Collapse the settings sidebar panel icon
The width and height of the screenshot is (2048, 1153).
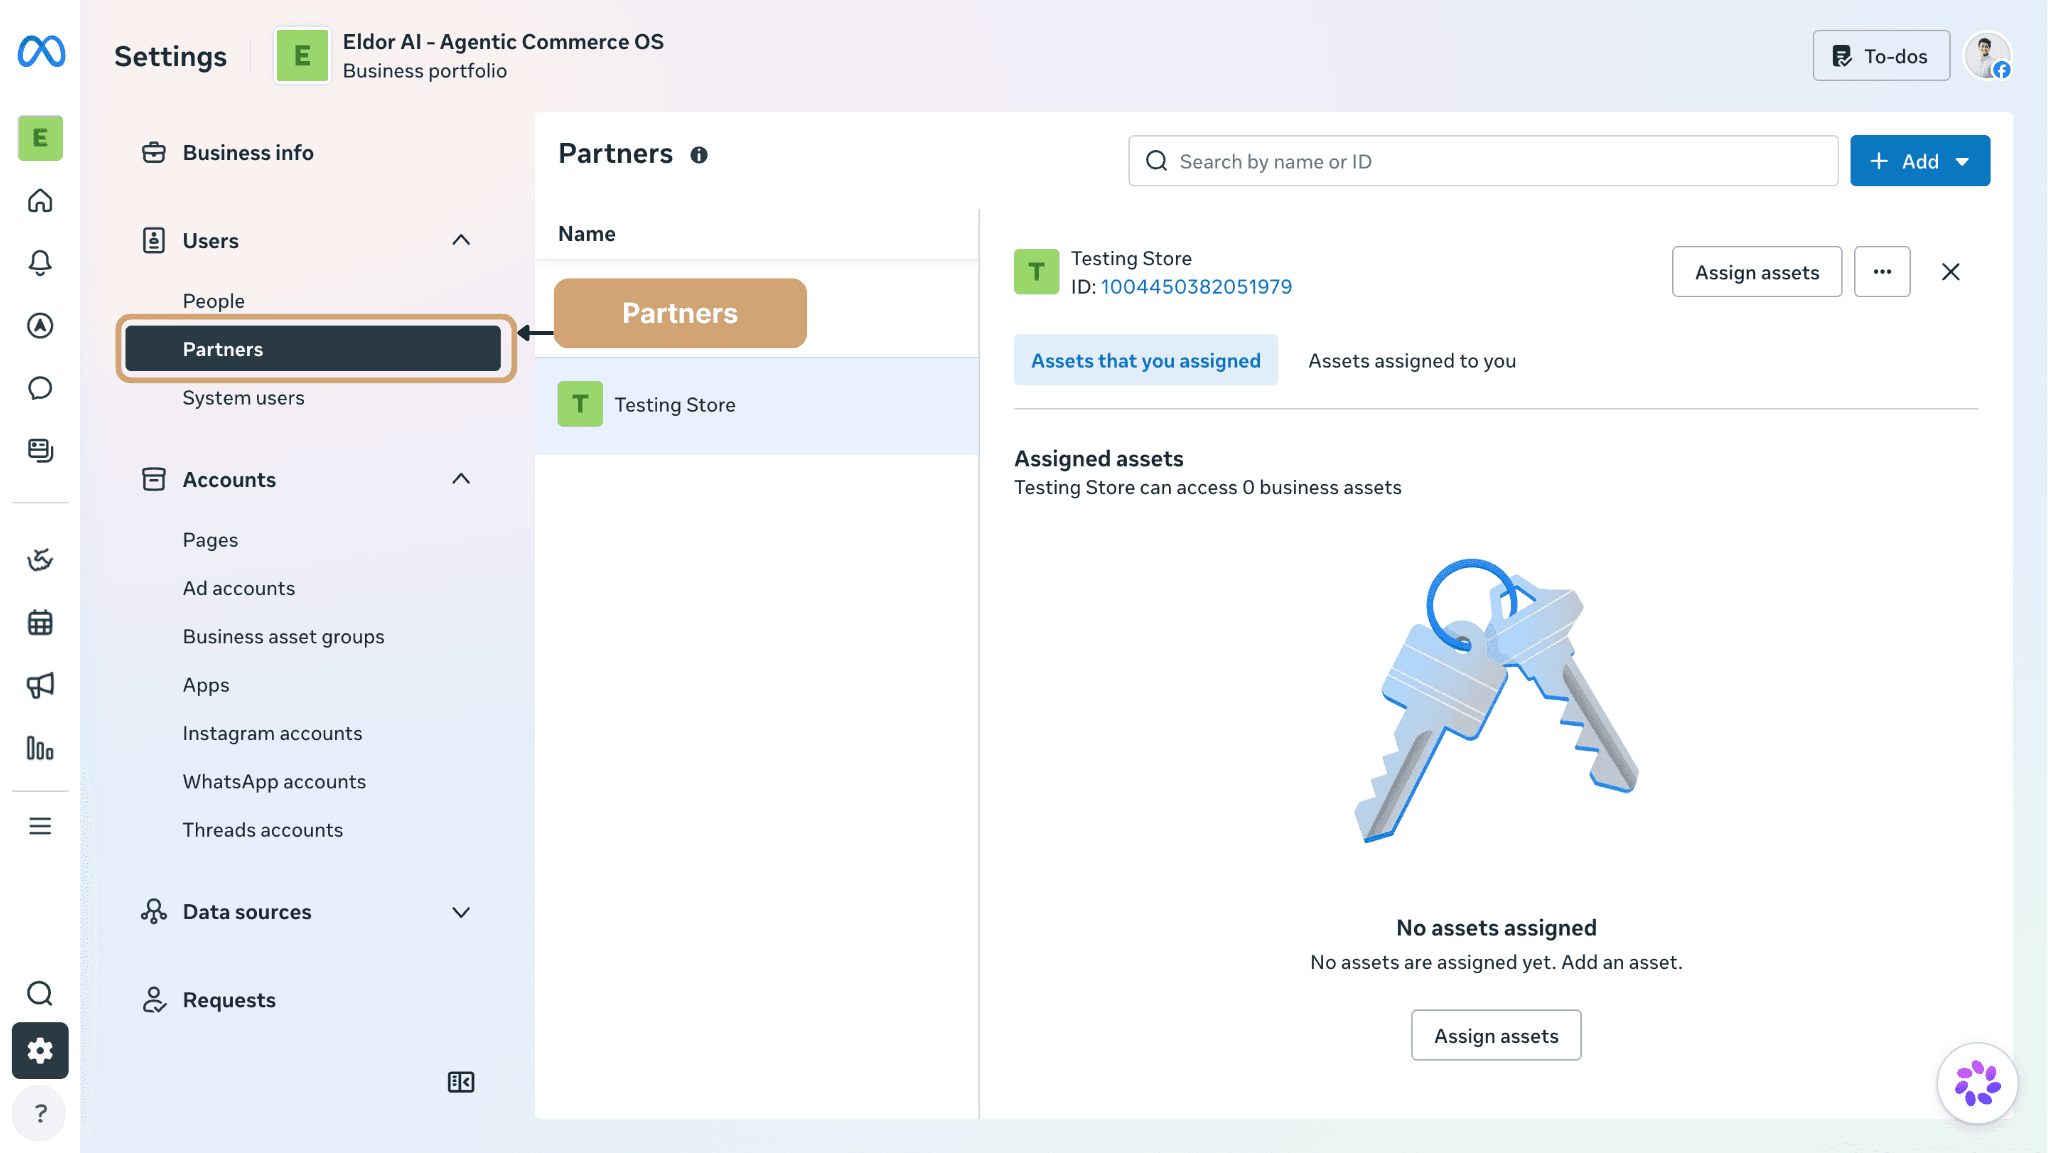(x=461, y=1082)
